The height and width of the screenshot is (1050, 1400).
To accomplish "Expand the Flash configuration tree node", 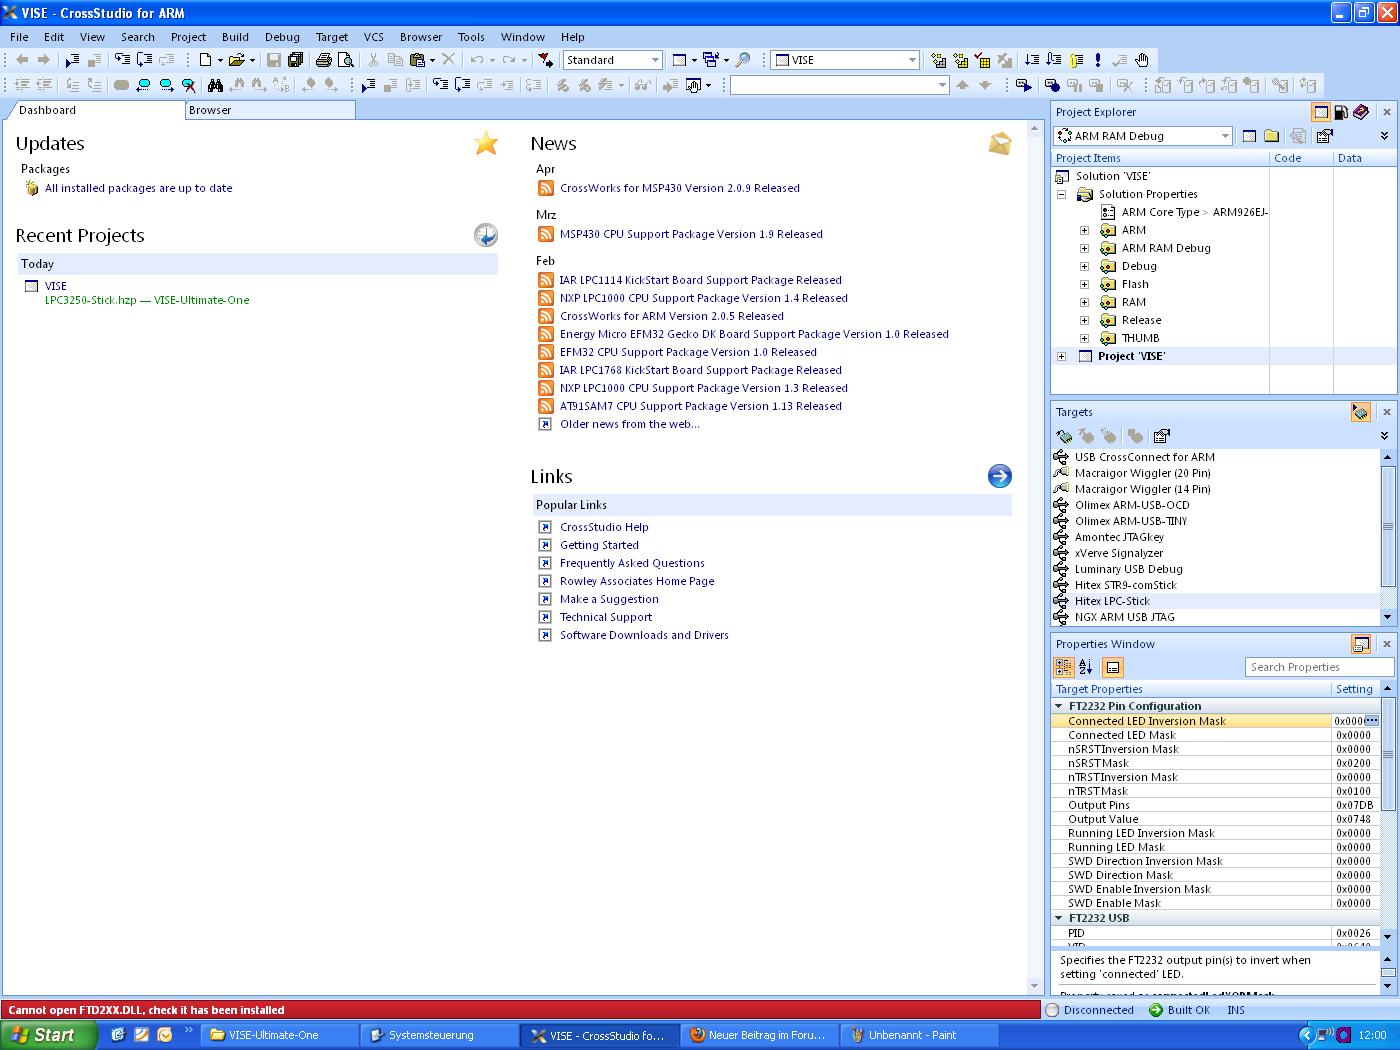I will (x=1084, y=284).
